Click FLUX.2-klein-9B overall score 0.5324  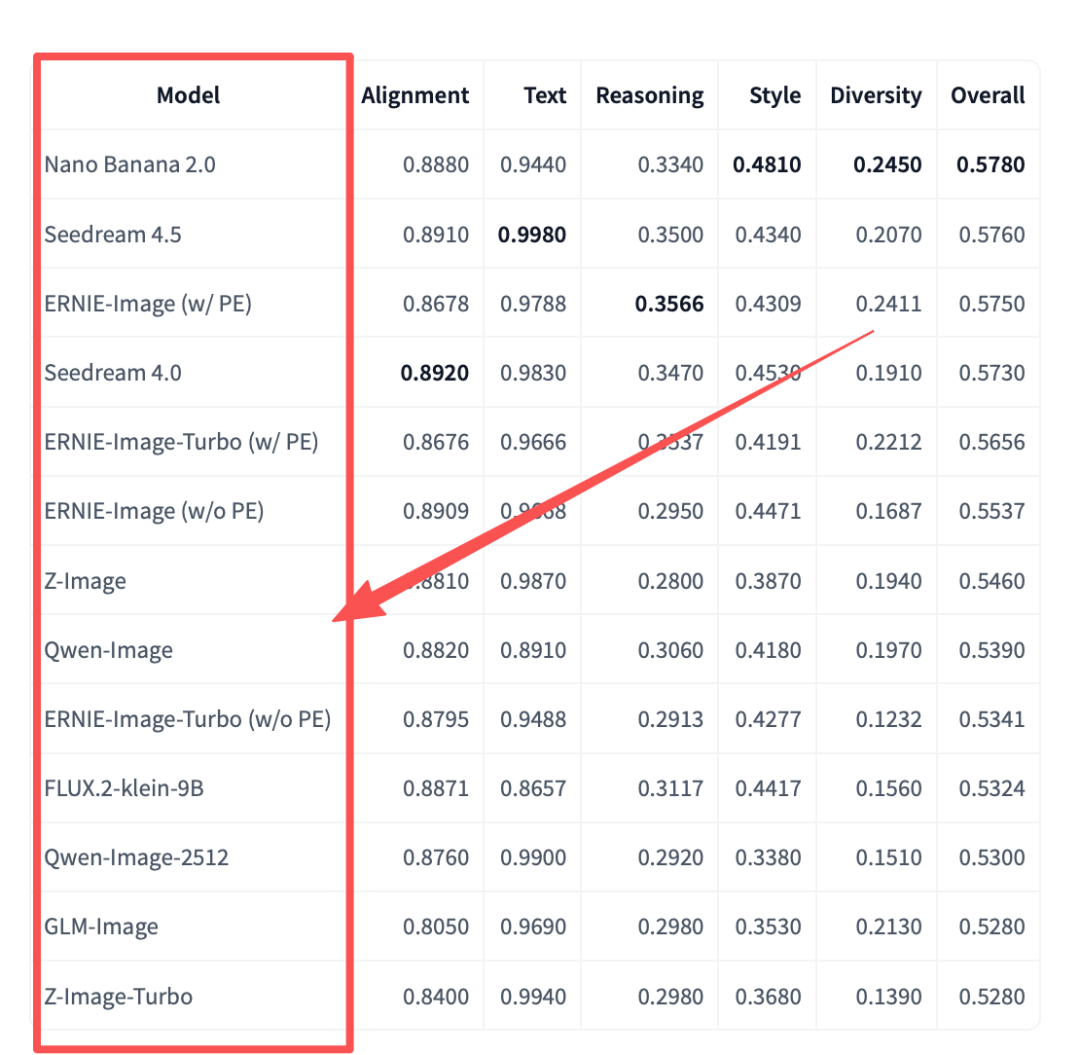tap(992, 788)
